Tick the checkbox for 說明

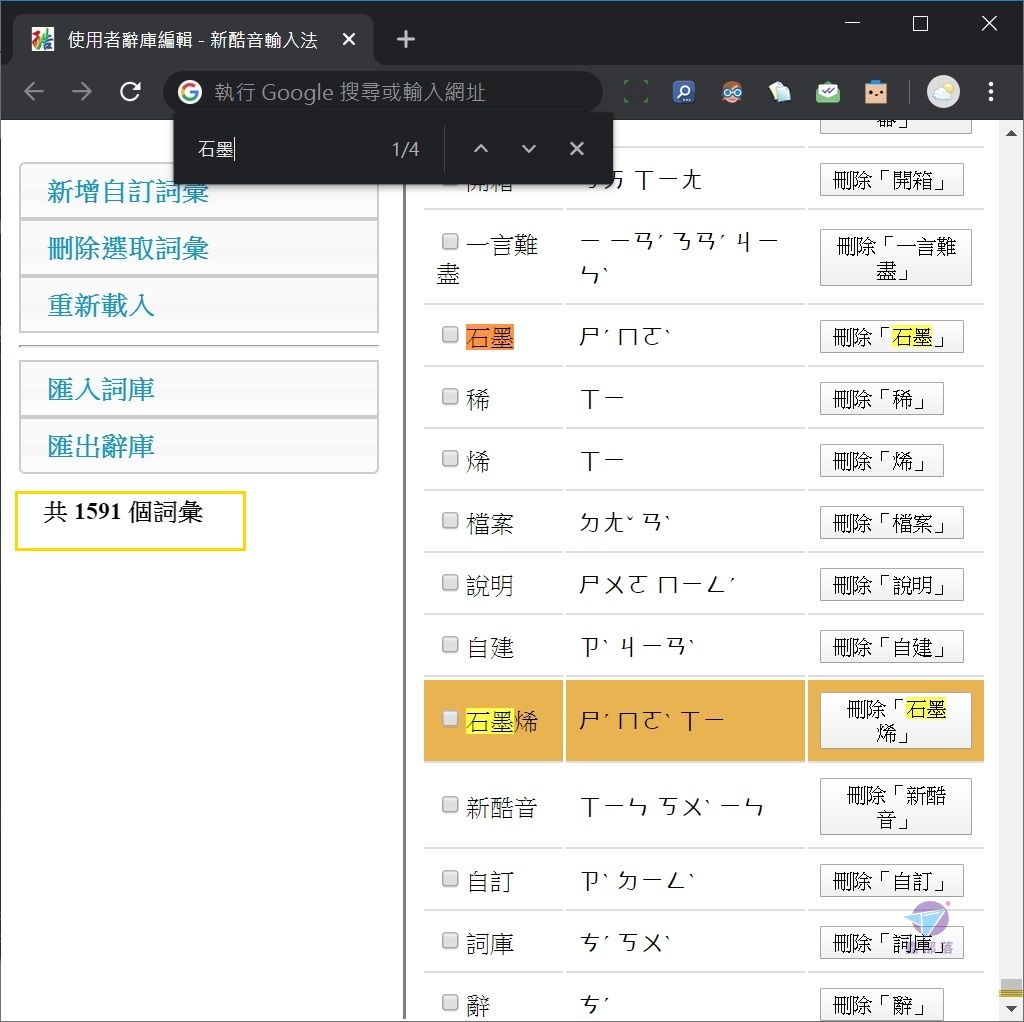coord(450,583)
